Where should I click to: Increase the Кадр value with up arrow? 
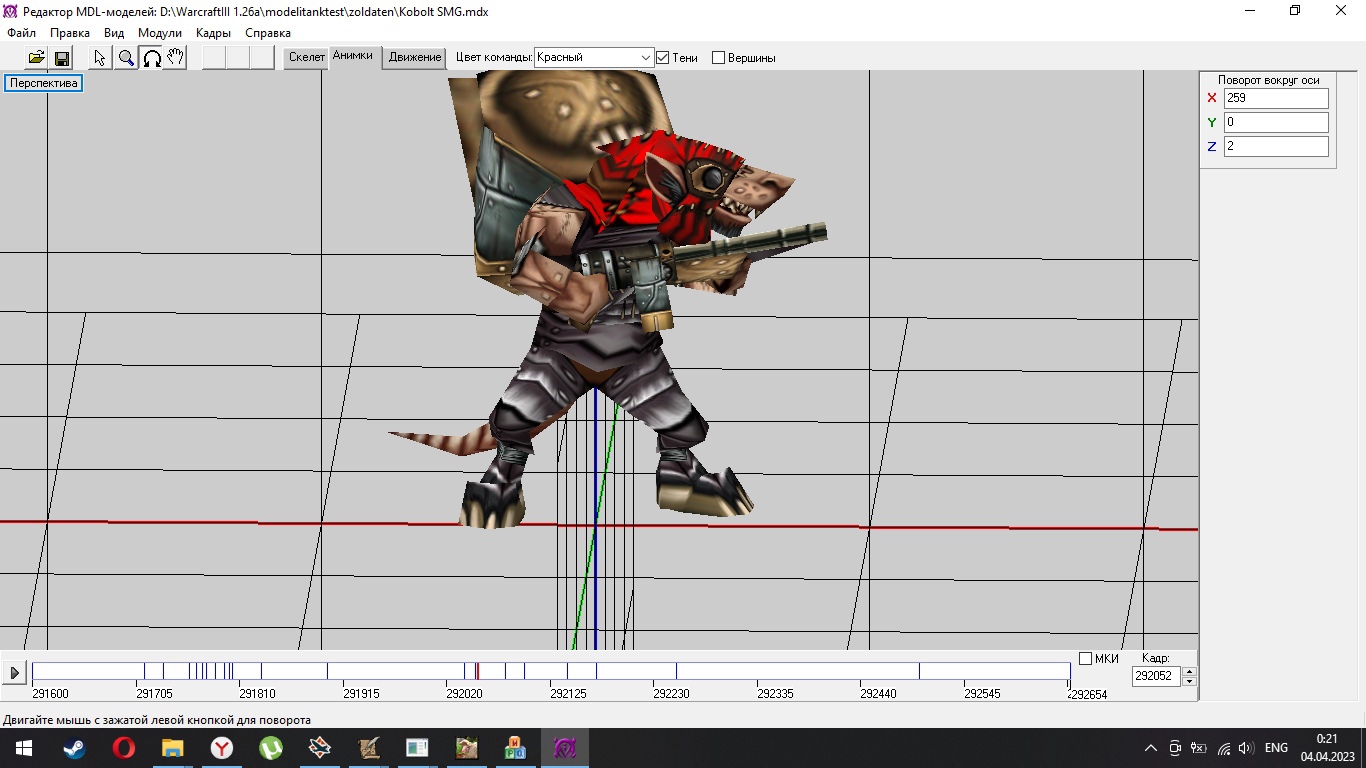1189,671
